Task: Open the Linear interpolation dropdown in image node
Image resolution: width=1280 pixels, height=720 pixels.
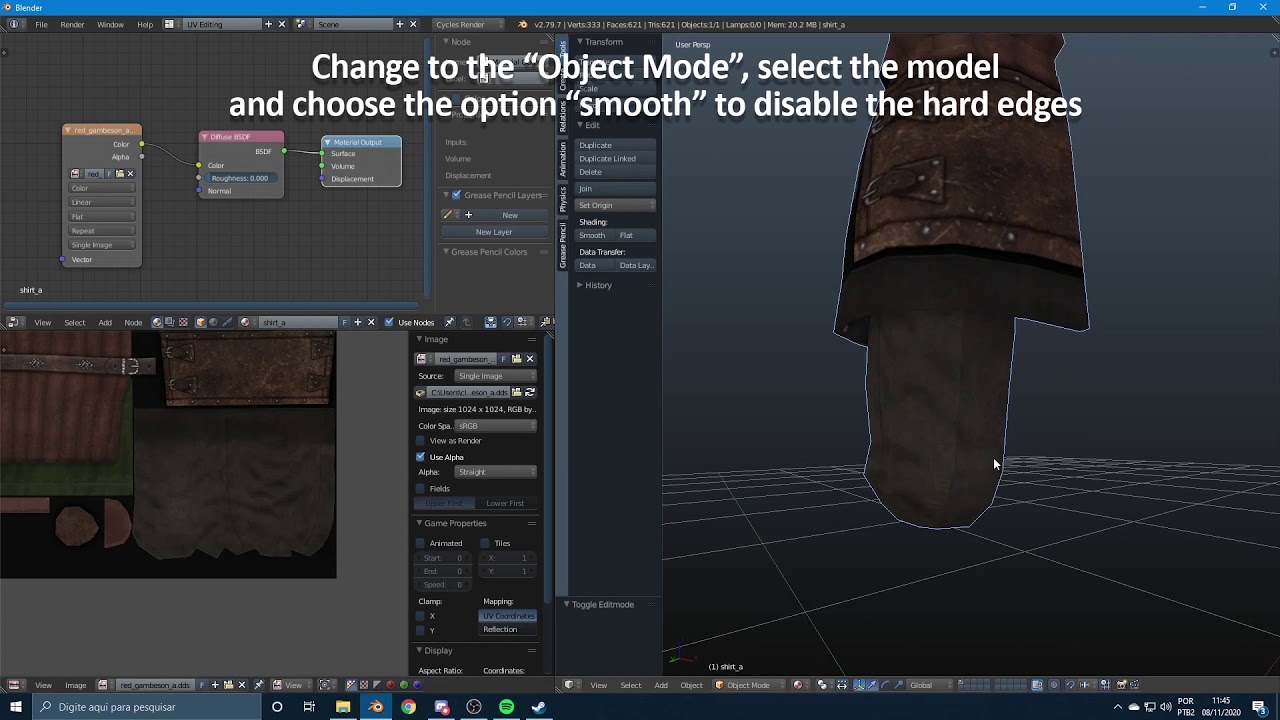Action: [102, 202]
